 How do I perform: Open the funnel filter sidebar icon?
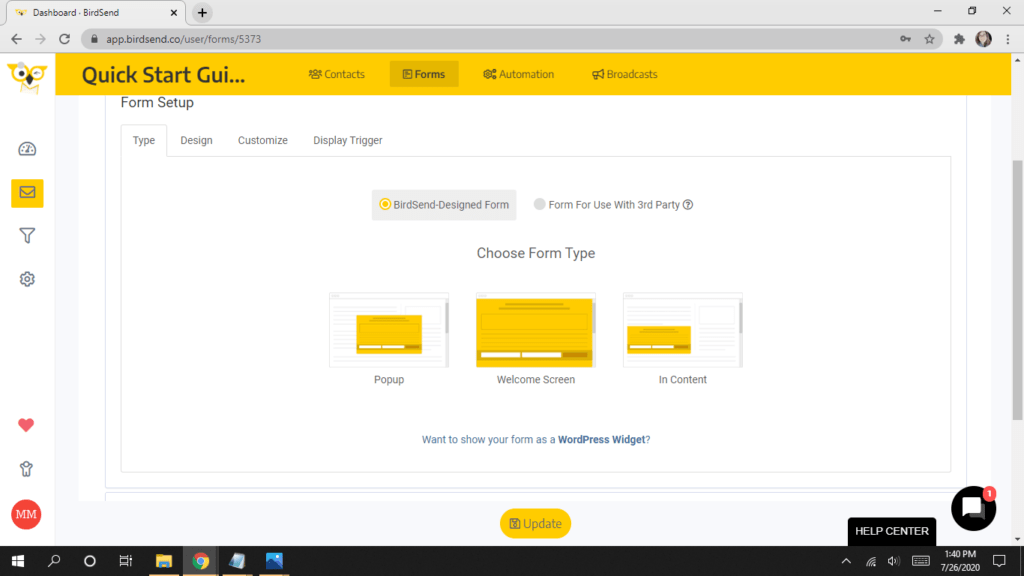[27, 235]
